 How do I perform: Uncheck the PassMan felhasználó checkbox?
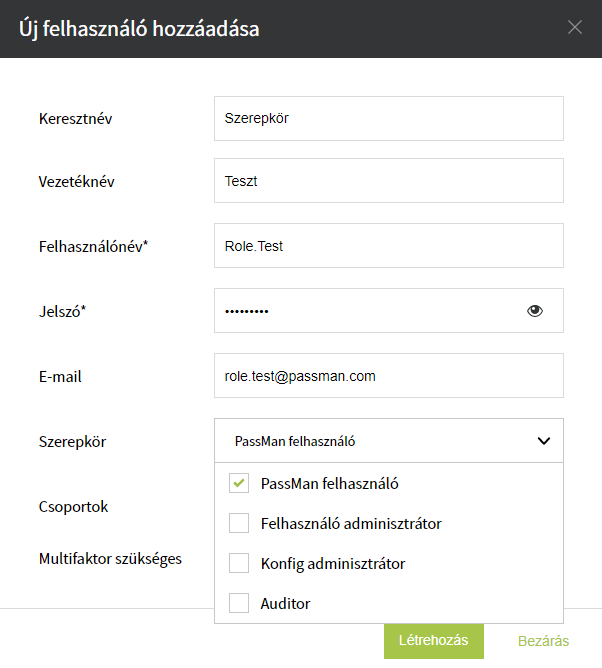click(239, 483)
